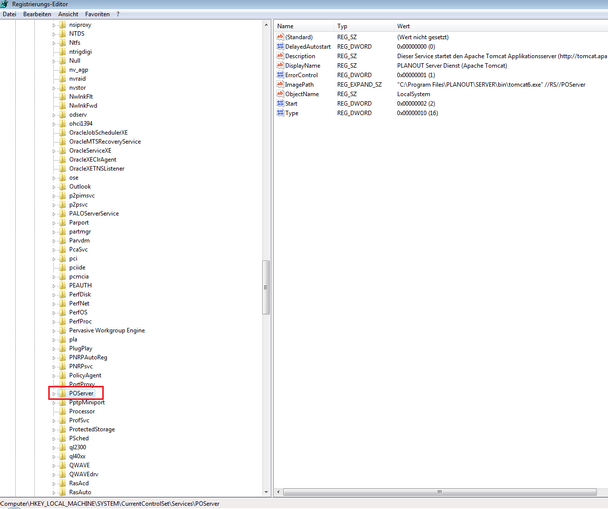Open the Bearbeiten menu
608x509 pixels.
(37, 14)
